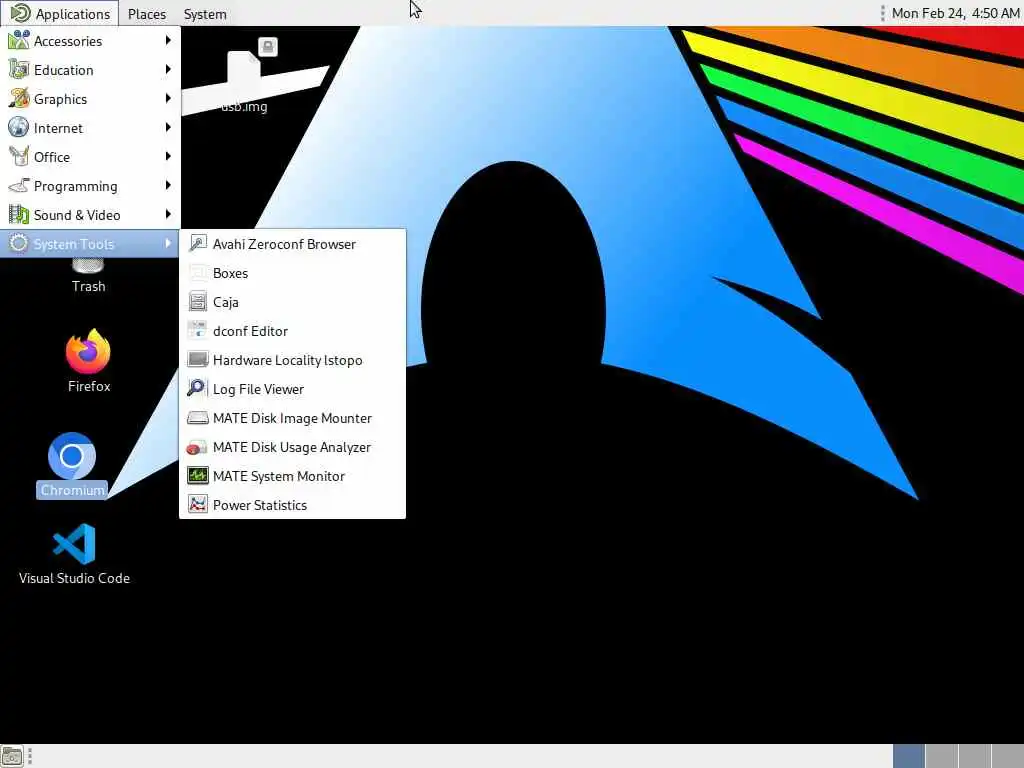
Task: Choose MATE Disk Usage Analyzer text
Action: pyautogui.click(x=291, y=447)
